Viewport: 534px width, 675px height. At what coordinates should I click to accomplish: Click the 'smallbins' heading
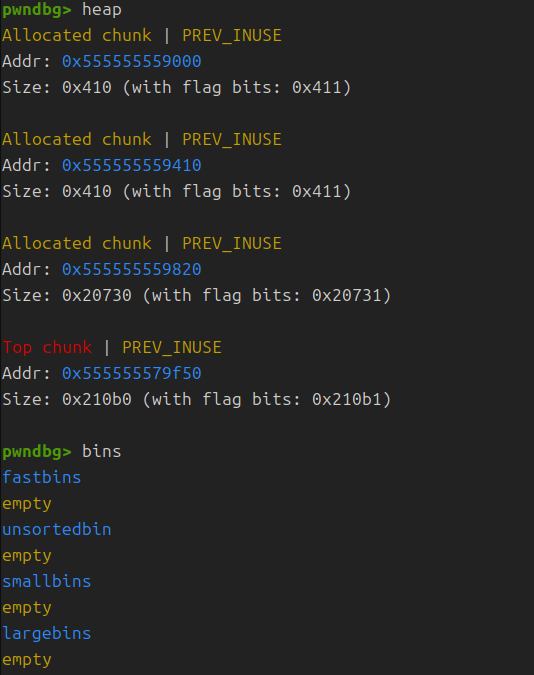point(47,581)
